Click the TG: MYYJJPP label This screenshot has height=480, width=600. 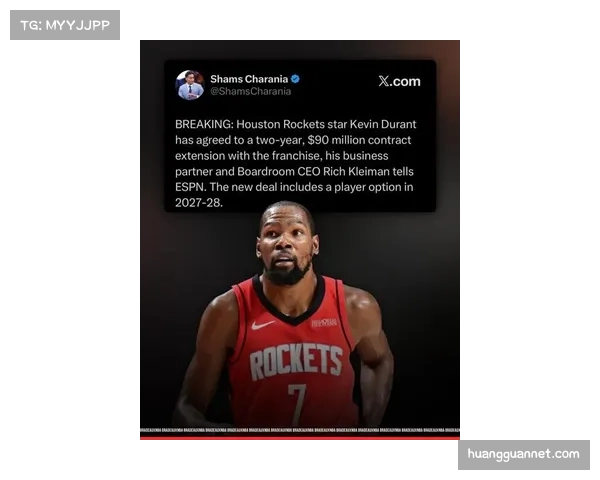point(64,24)
